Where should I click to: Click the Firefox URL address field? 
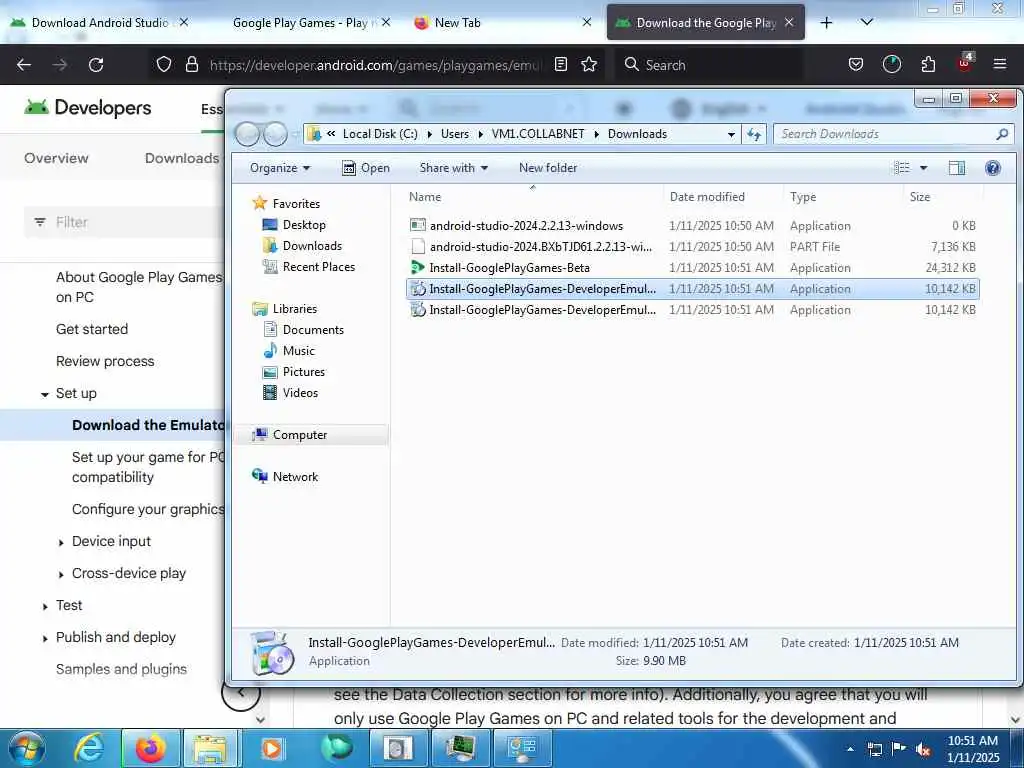pyautogui.click(x=375, y=65)
